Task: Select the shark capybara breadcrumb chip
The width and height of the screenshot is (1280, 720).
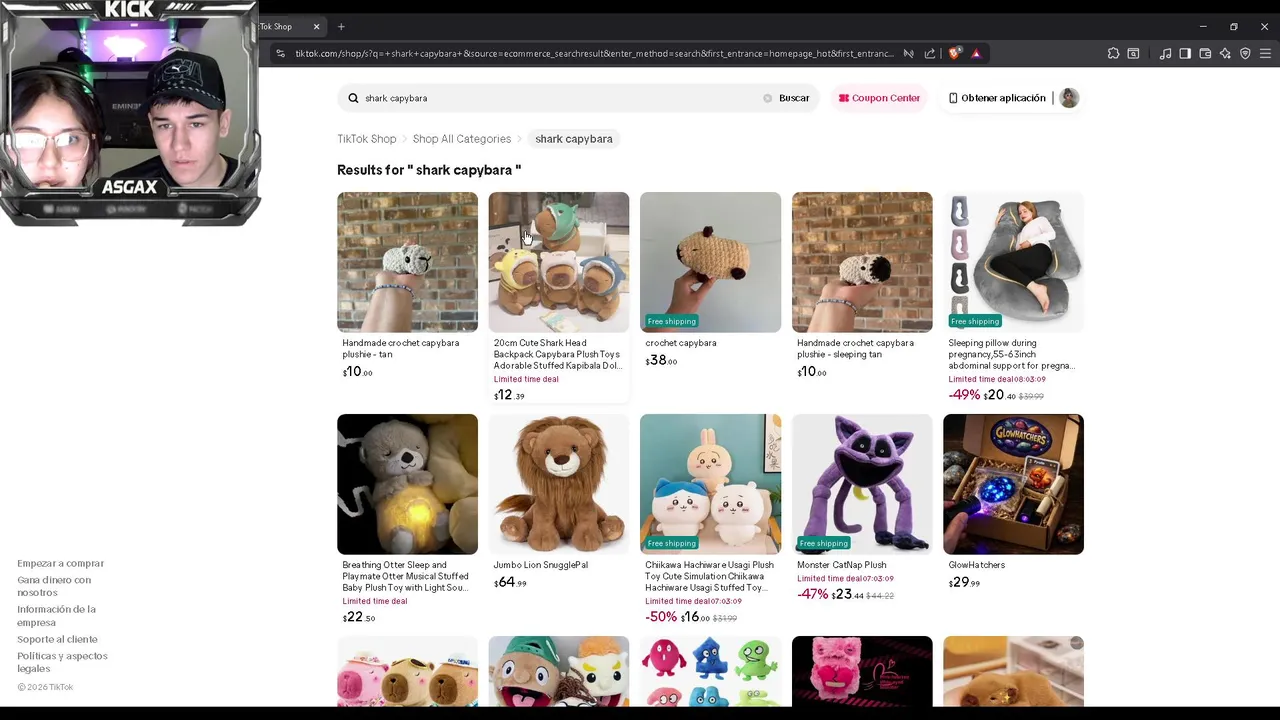Action: click(x=574, y=139)
